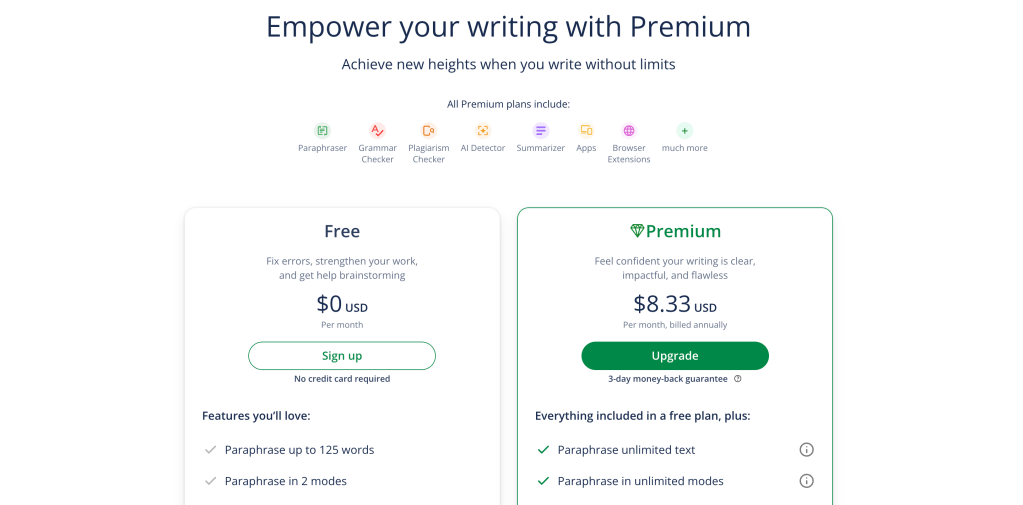1023x505 pixels.
Task: Select the Plagiarism Checker icon
Action: (x=428, y=131)
